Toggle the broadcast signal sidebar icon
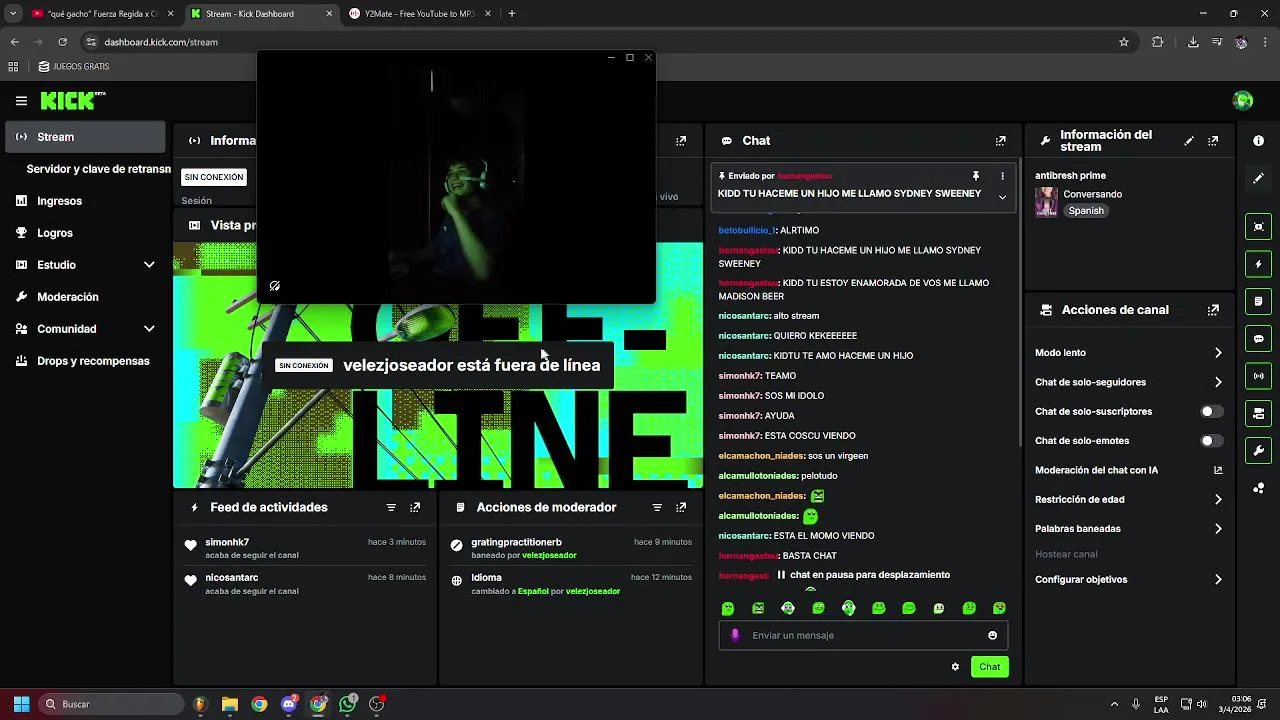The width and height of the screenshot is (1280, 720). tap(1258, 376)
